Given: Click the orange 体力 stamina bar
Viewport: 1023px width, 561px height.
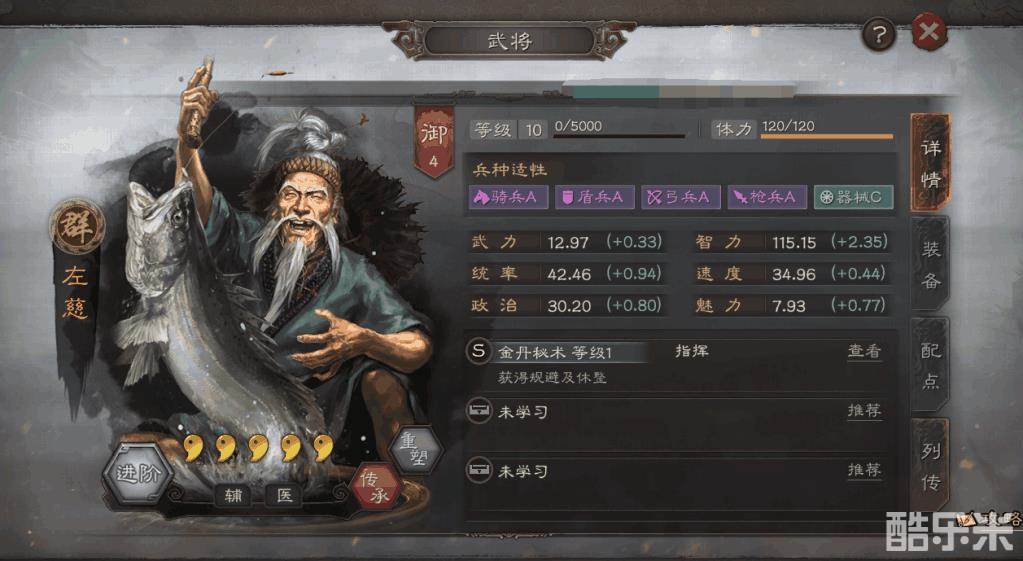Looking at the screenshot, I should click(x=827, y=136).
